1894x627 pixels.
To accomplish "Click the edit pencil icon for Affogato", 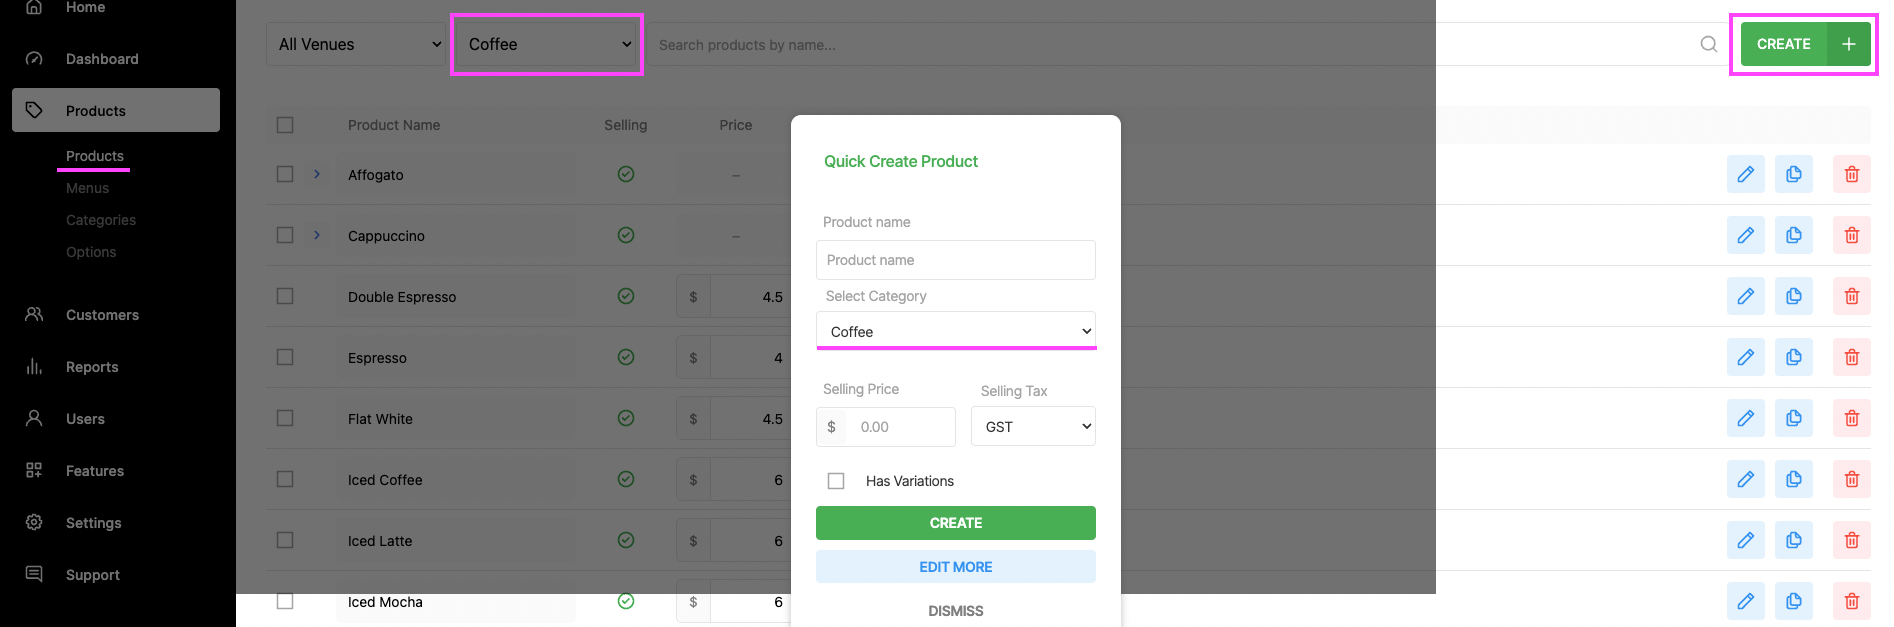I will pos(1745,174).
